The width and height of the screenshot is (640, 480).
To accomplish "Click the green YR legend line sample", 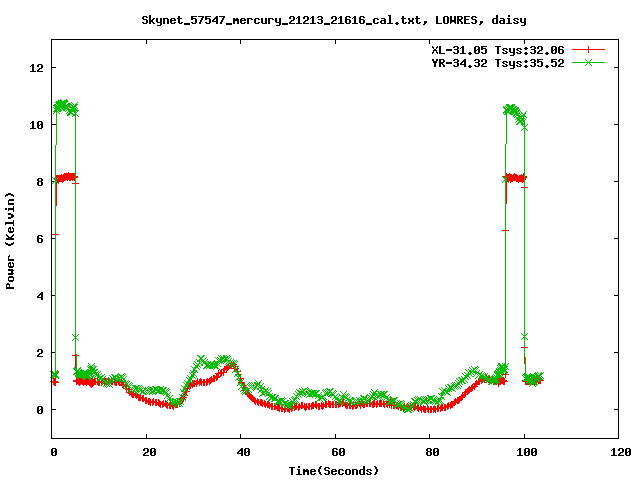I will coord(588,62).
